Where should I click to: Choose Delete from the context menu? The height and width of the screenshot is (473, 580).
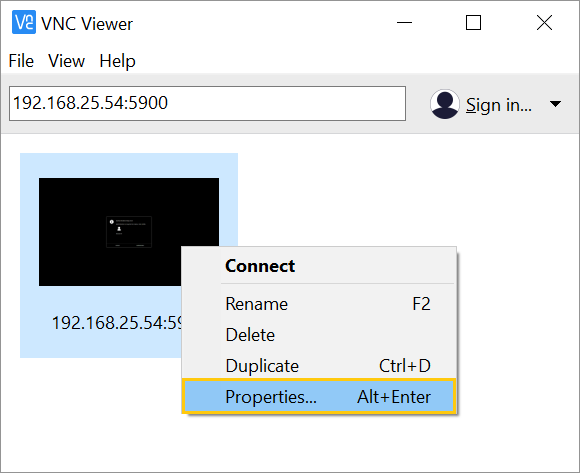[319, 335]
